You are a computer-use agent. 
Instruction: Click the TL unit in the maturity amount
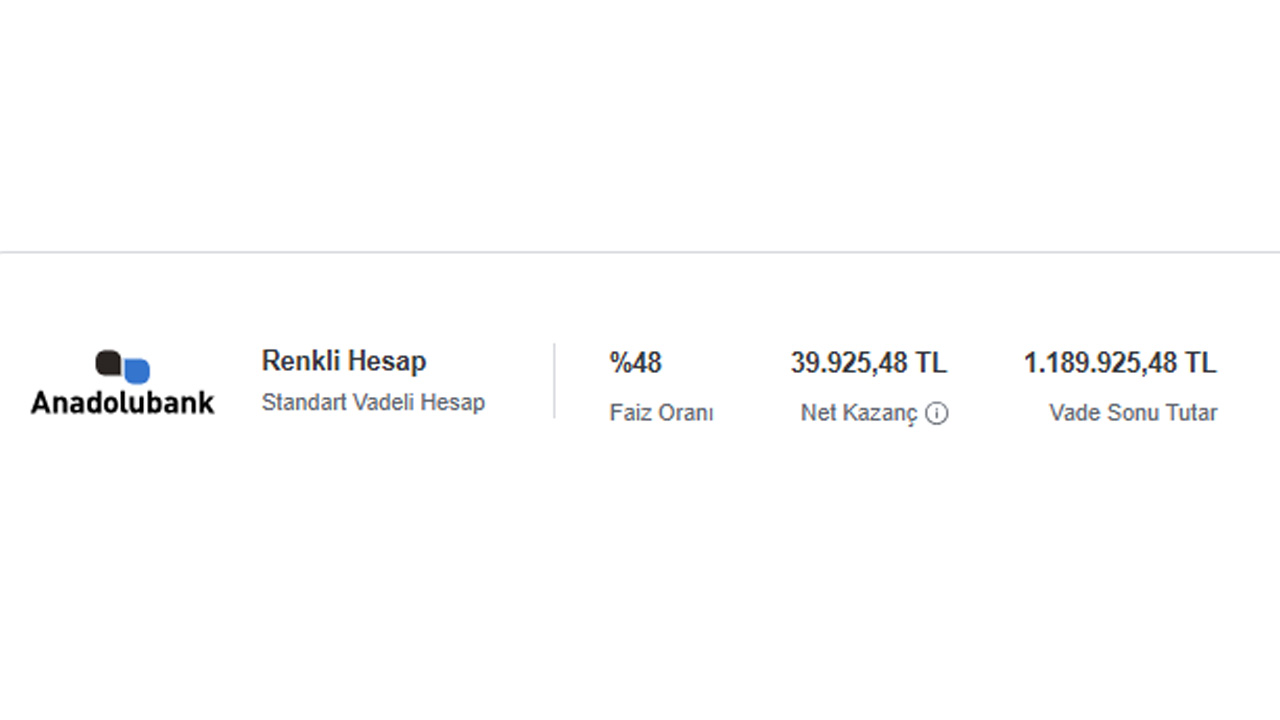(1199, 363)
